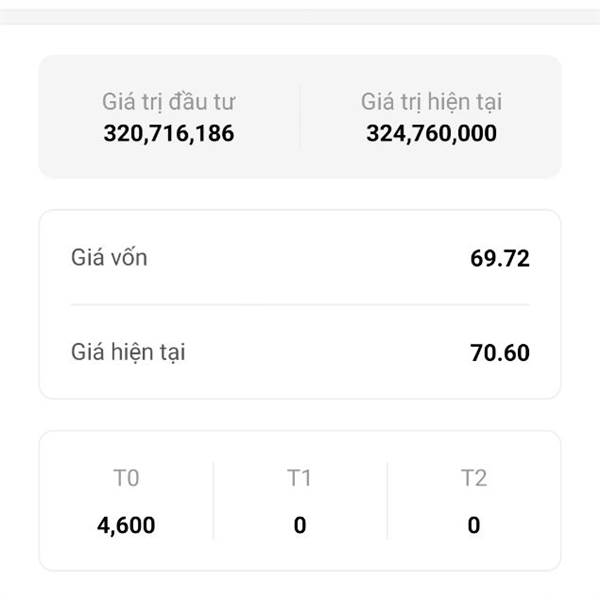Viewport: 600px width, 600px height.
Task: Click the divider between investment and current value
Action: click(299, 117)
